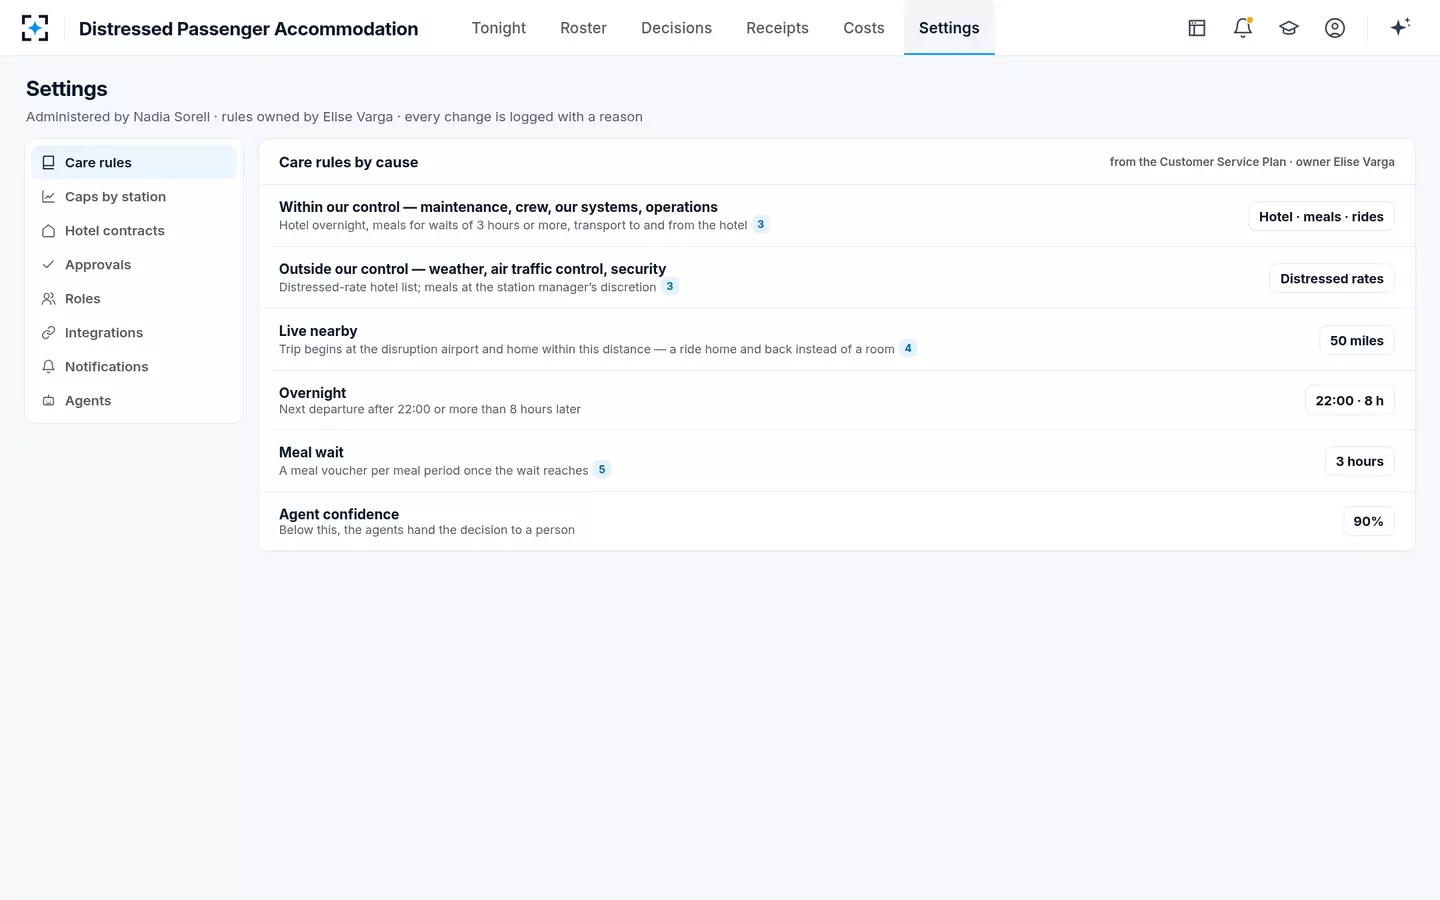Click badge 4 on Live nearby row
1440x900 pixels.
point(908,349)
